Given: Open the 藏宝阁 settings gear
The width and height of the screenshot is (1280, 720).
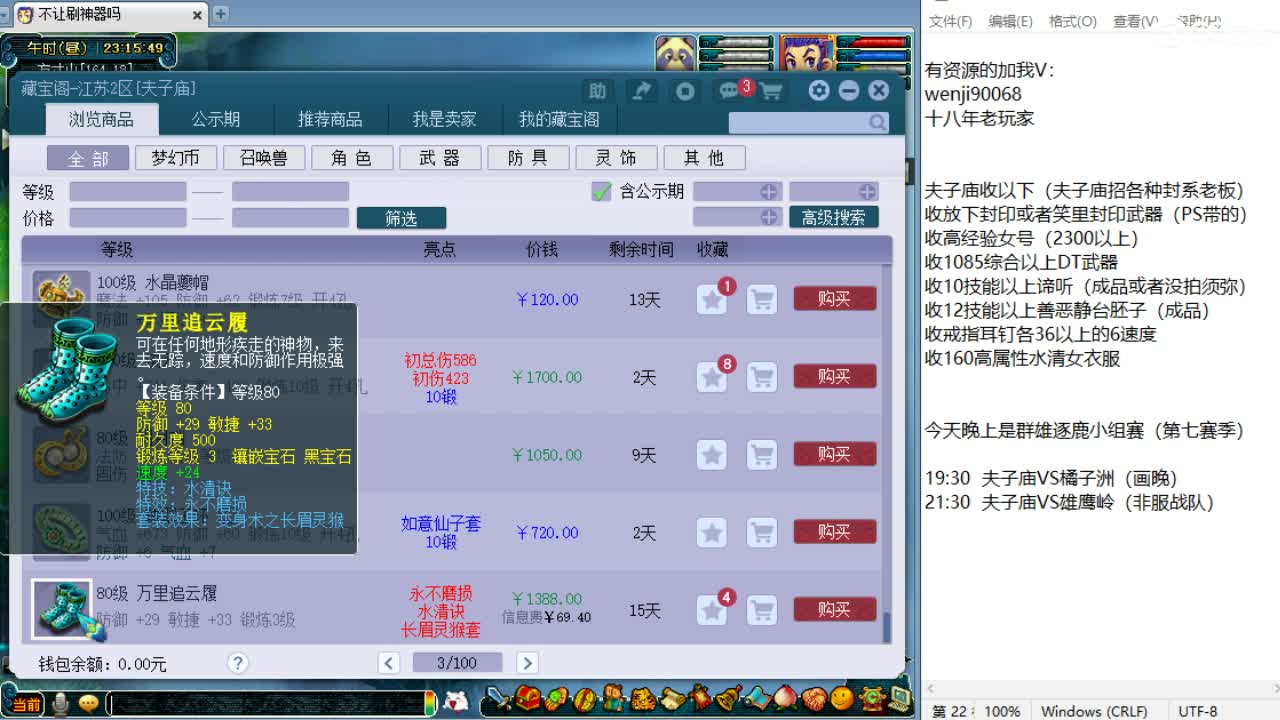Looking at the screenshot, I should (x=819, y=90).
